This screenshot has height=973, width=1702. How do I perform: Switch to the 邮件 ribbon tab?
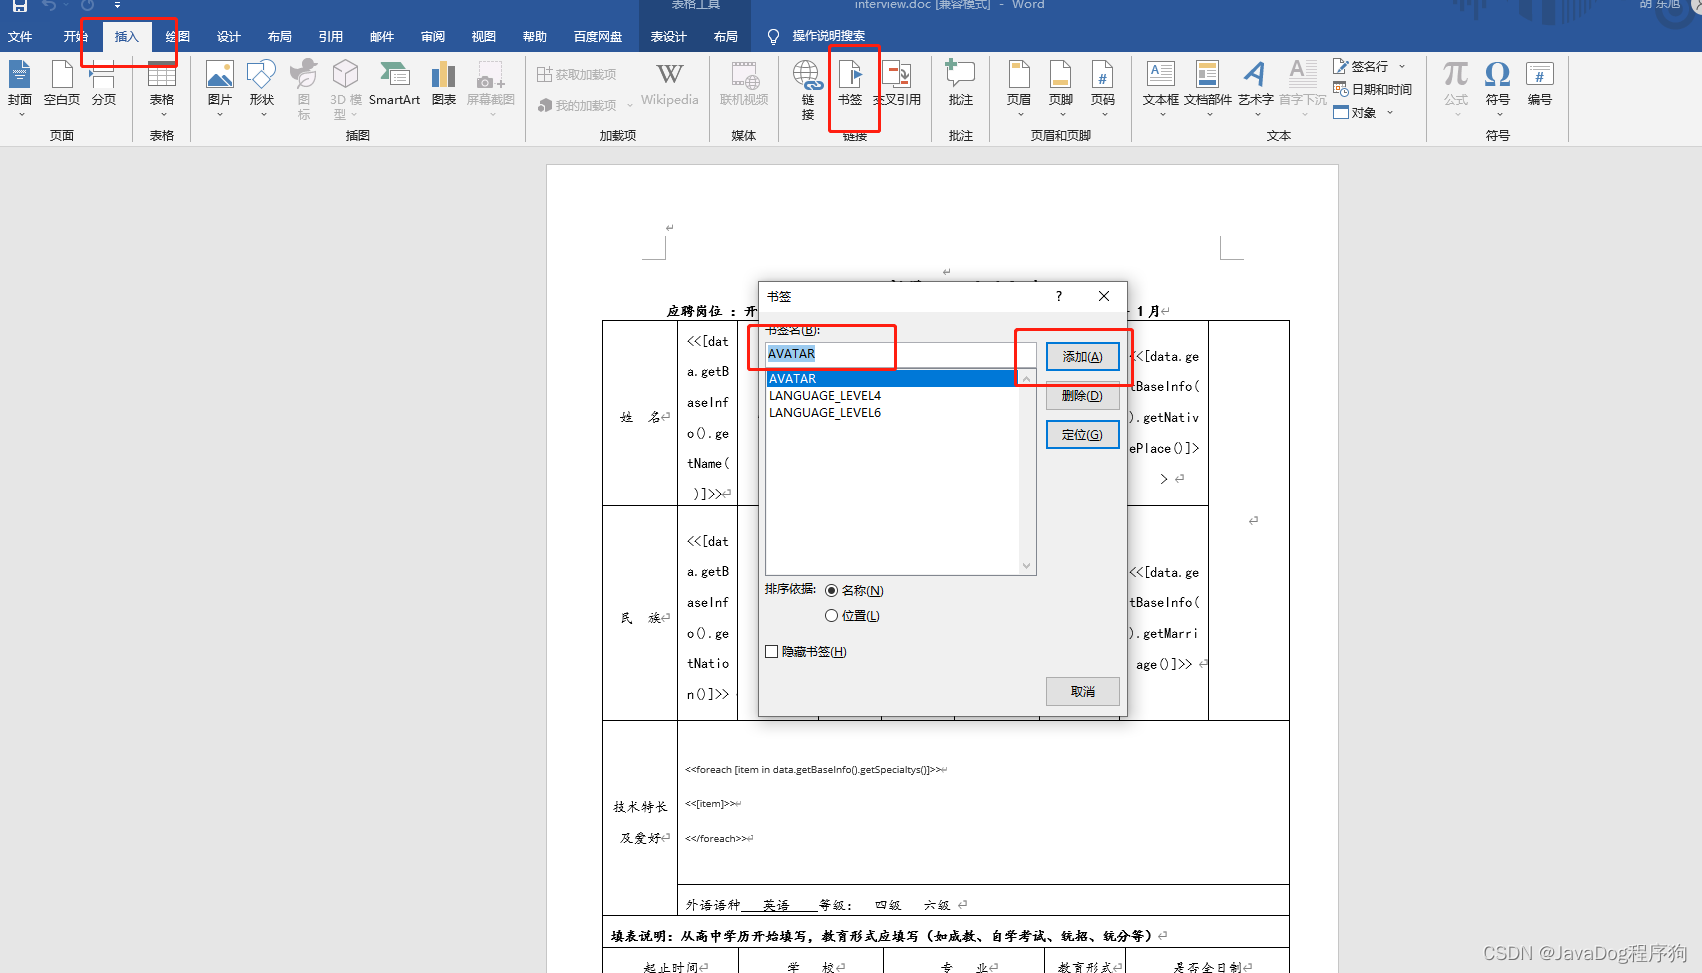(x=381, y=36)
